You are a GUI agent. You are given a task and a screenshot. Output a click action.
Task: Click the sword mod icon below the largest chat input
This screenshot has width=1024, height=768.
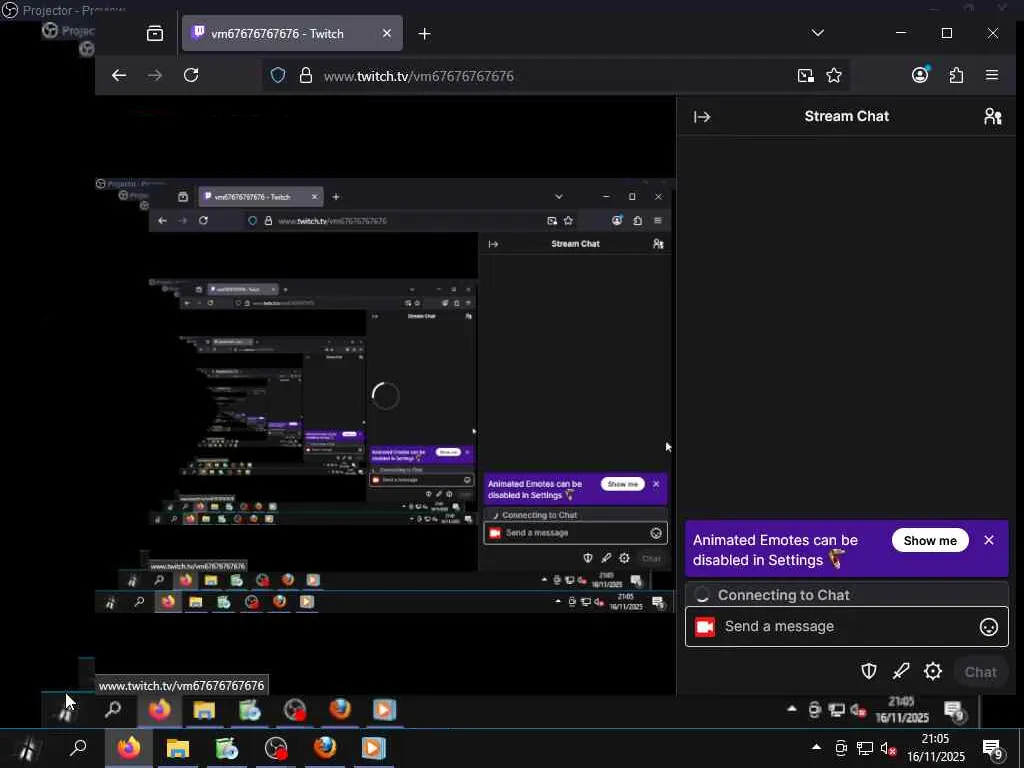[x=901, y=671]
